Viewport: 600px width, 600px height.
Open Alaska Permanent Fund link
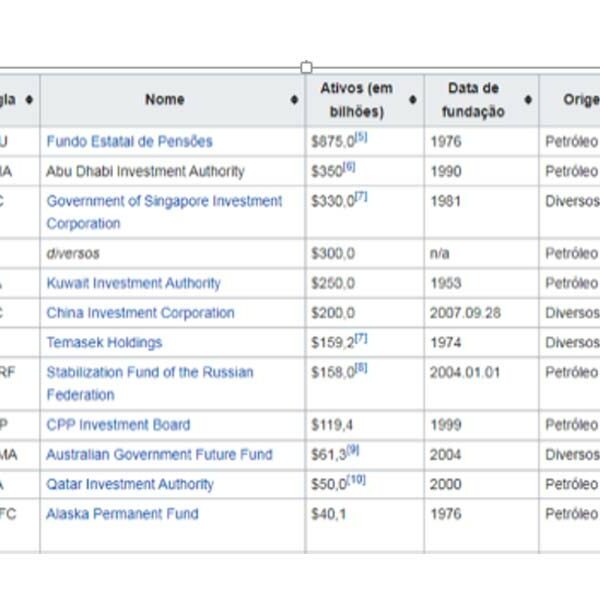[x=122, y=514]
